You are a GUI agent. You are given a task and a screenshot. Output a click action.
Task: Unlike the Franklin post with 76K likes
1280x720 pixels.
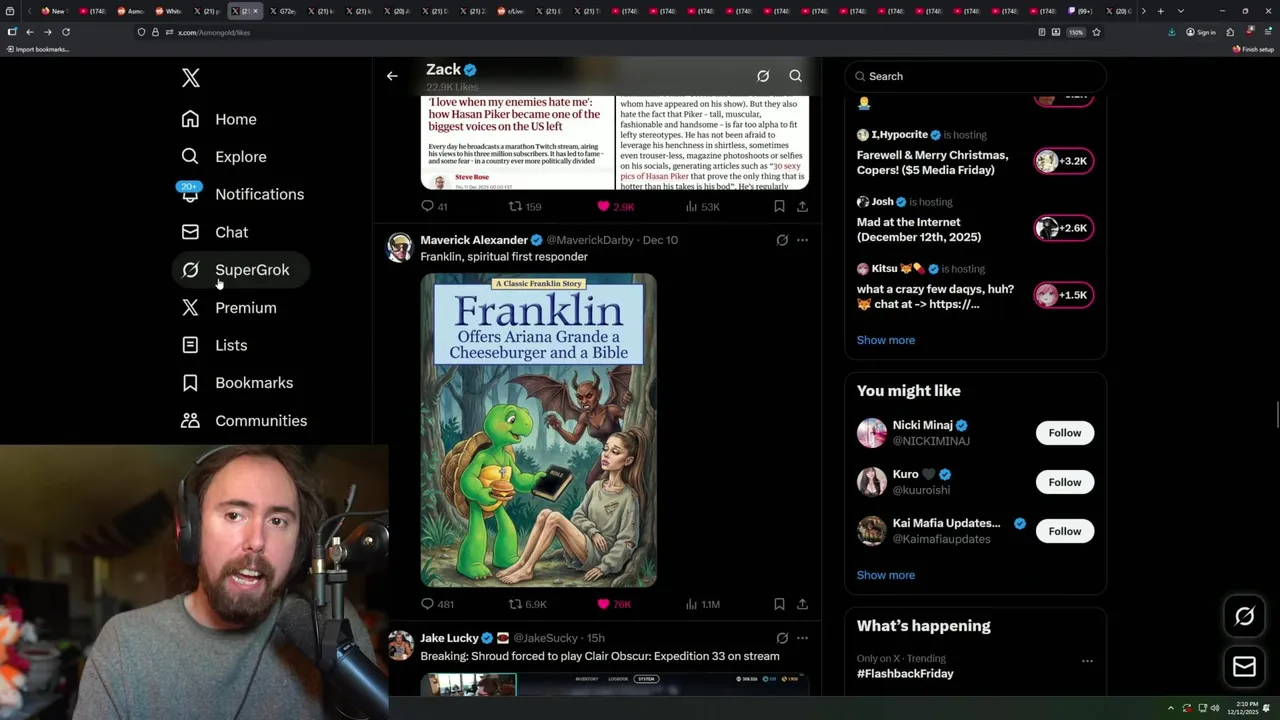(614, 604)
